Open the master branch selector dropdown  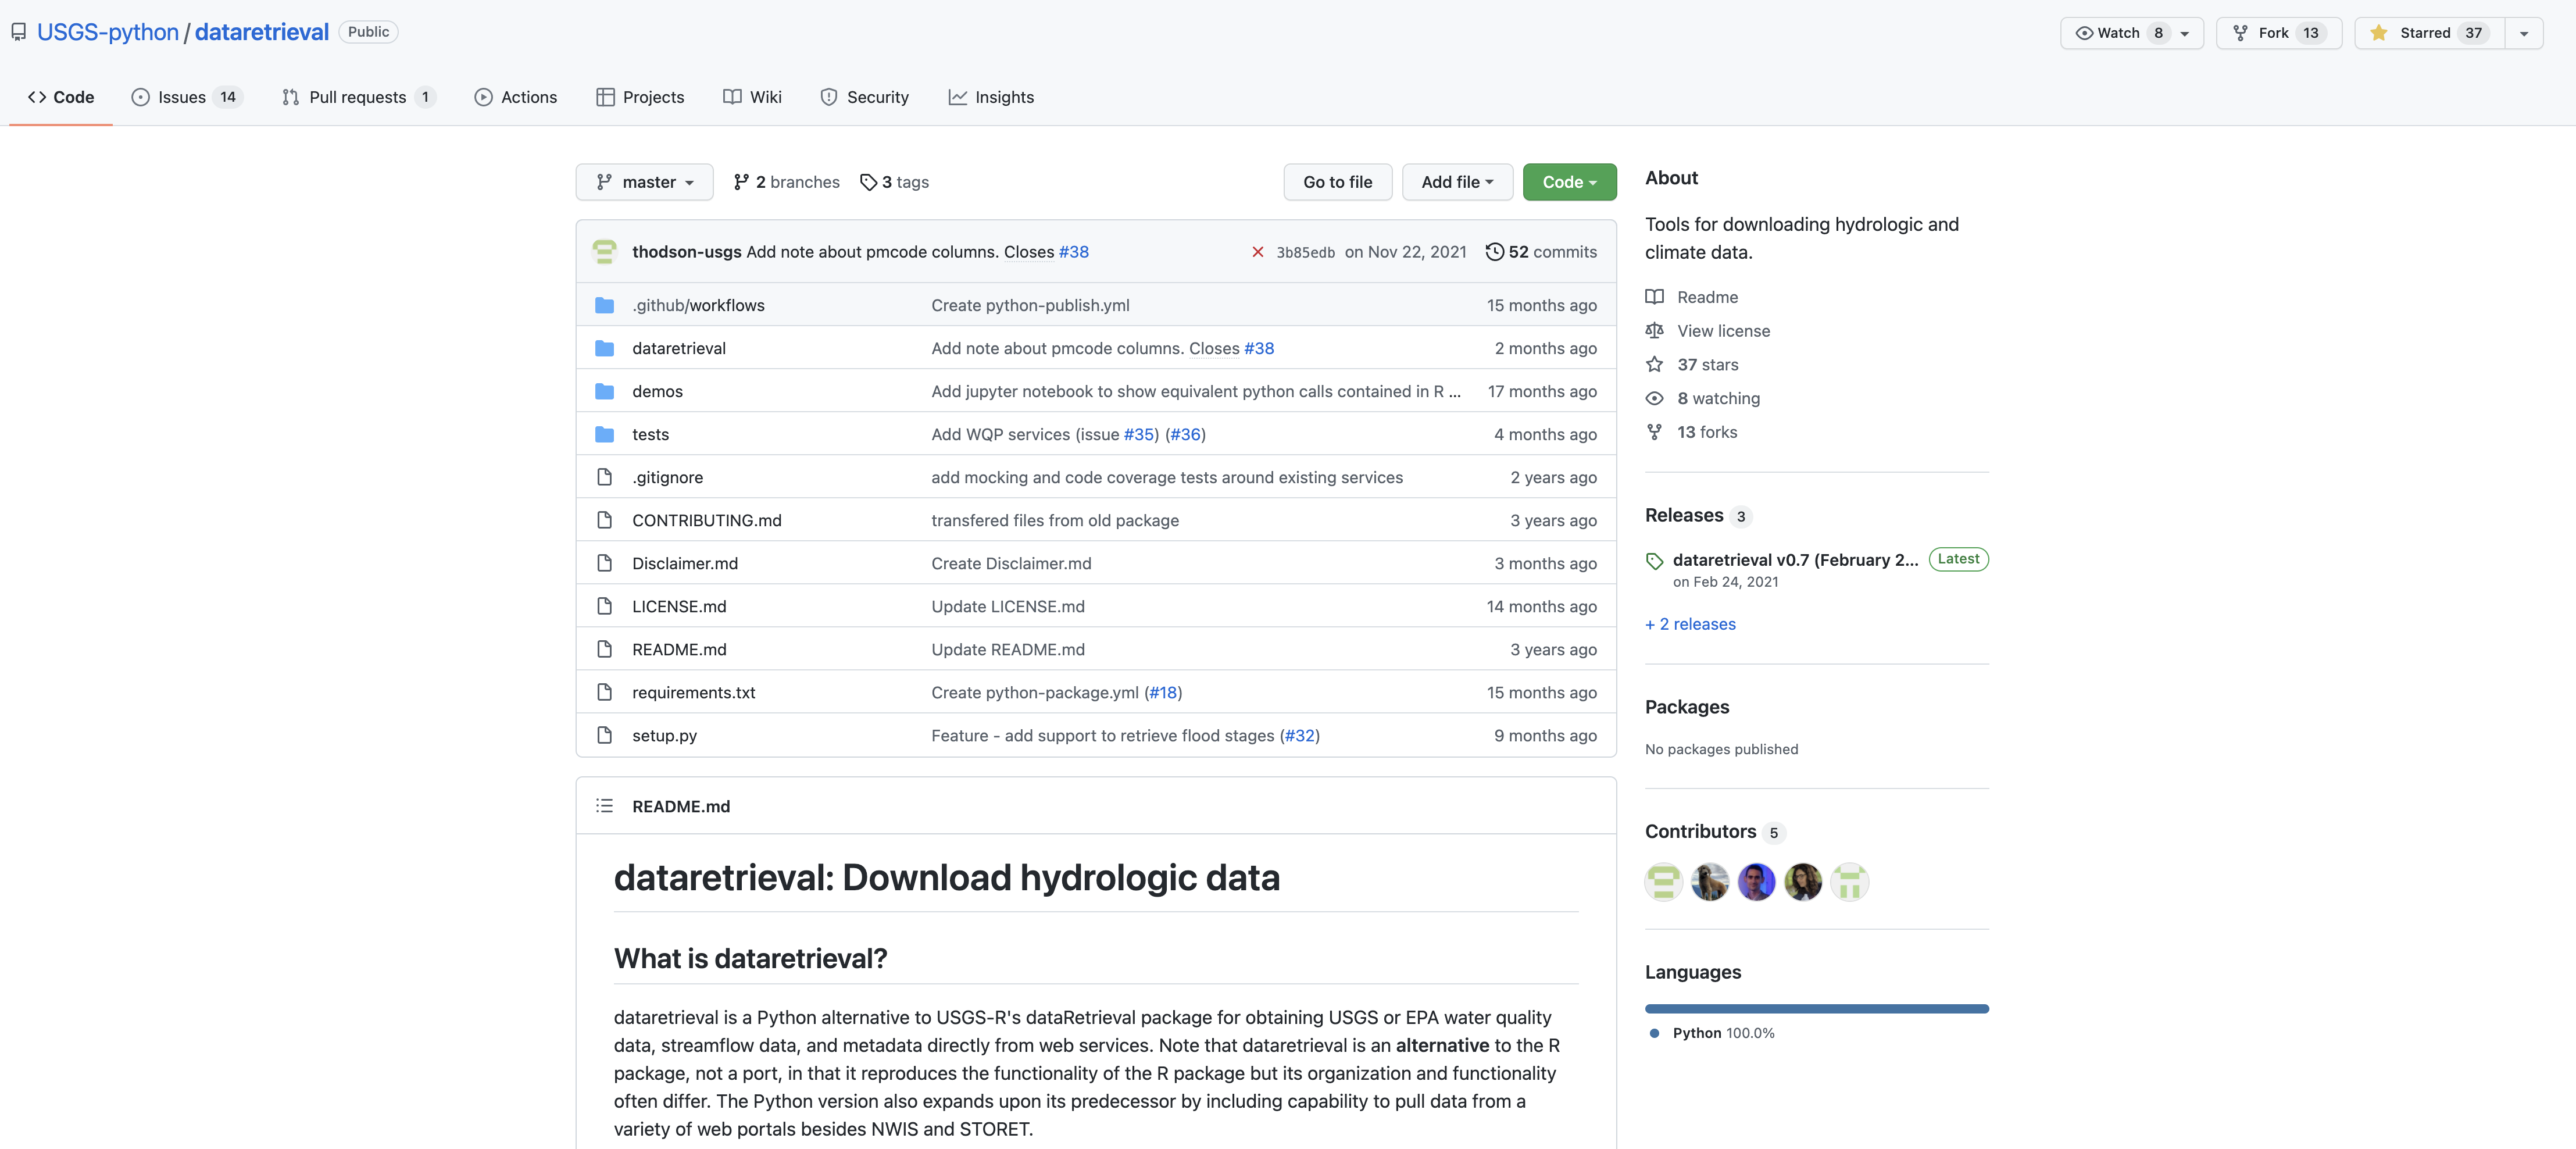(x=645, y=182)
